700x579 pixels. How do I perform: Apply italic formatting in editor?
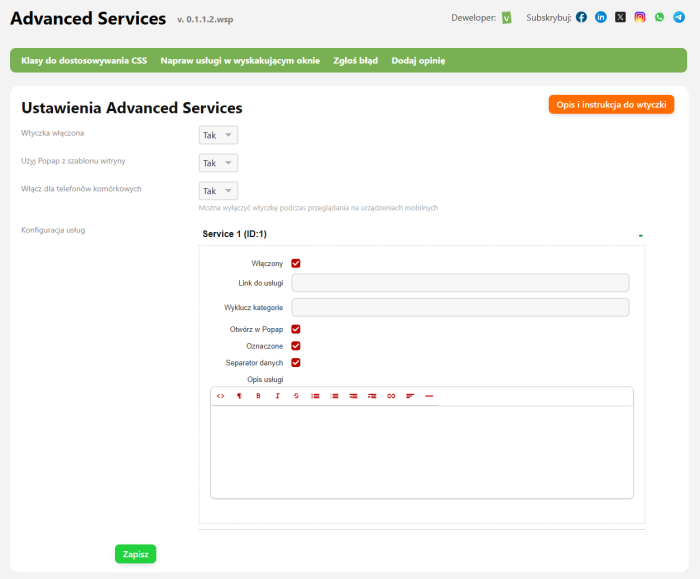tap(277, 396)
